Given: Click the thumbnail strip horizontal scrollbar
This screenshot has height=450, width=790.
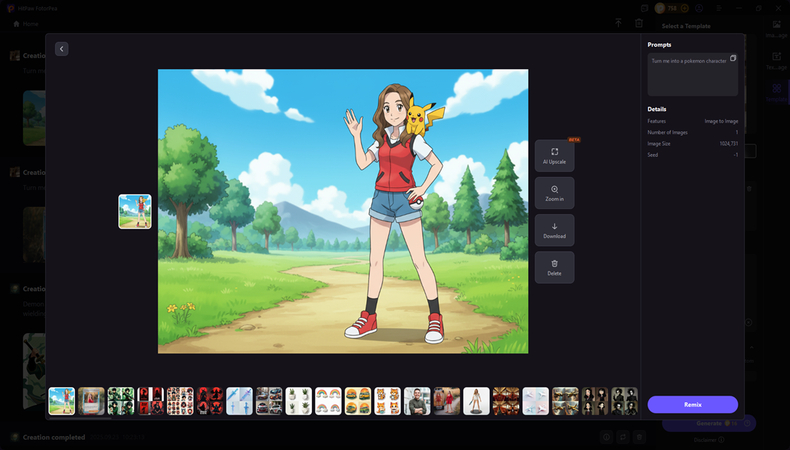Looking at the screenshot, I should pyautogui.click(x=80, y=418).
